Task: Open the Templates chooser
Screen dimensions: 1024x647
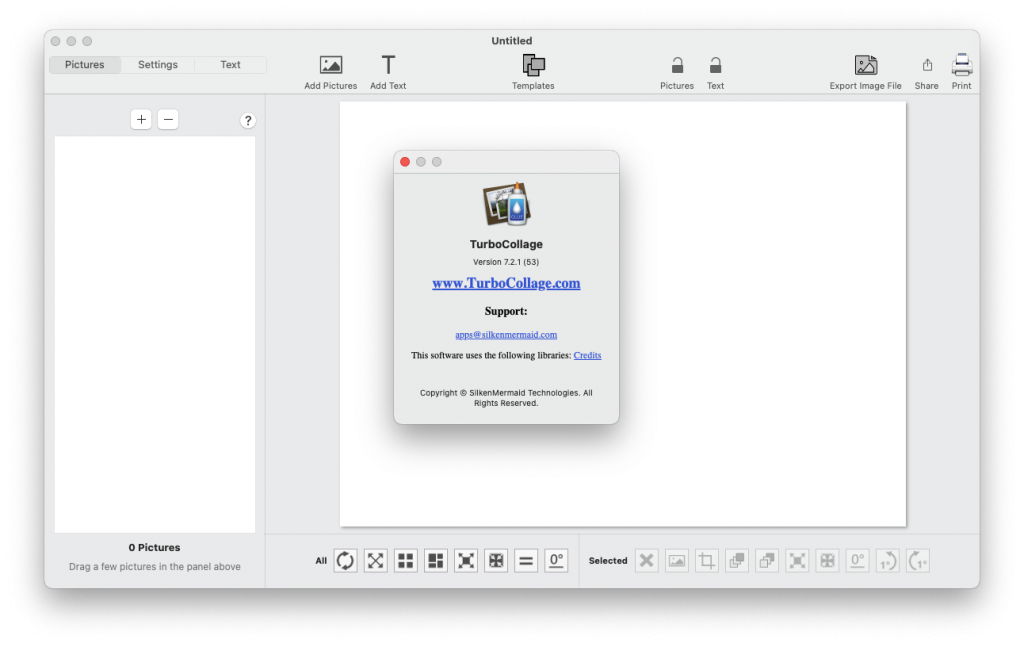Action: 533,65
